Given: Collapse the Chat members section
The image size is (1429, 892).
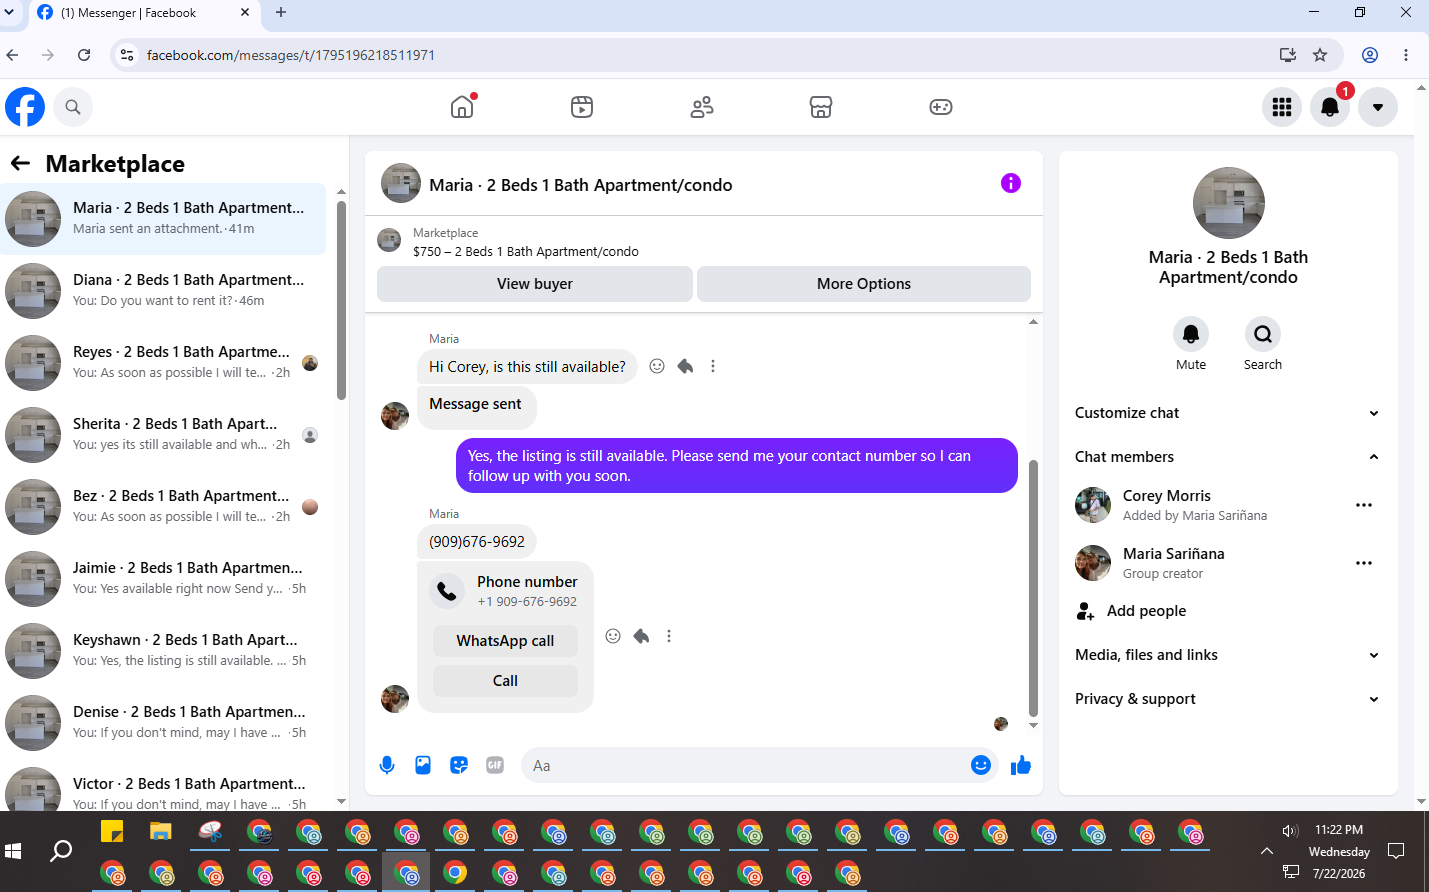Looking at the screenshot, I should [x=1228, y=457].
